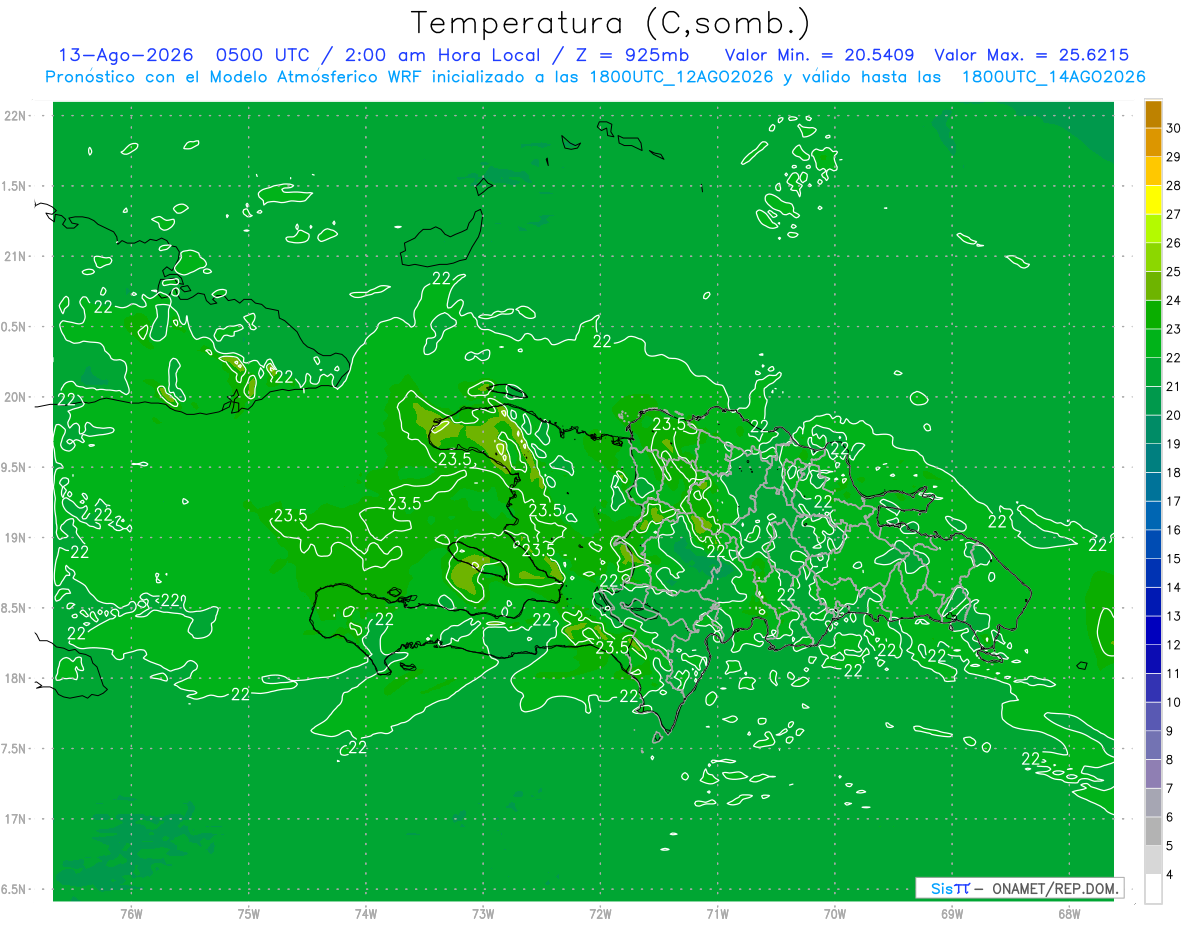Click the '18N' latitude axis label
This screenshot has width=1200, height=927.
[17, 678]
